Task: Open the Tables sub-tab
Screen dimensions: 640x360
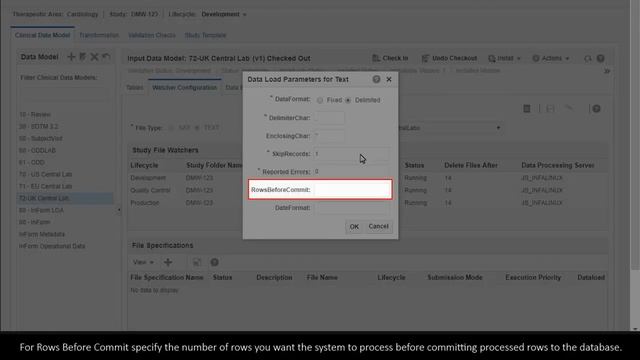Action: (x=134, y=88)
